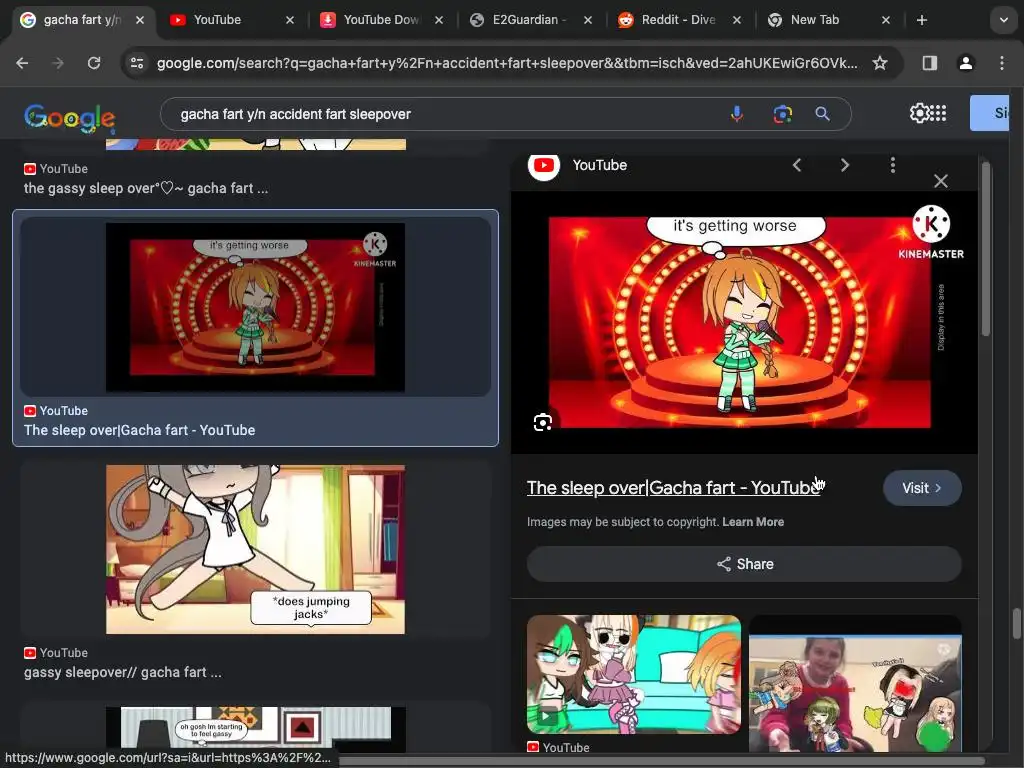1024x768 pixels.
Task: Submit search with magnifier icon
Action: click(822, 114)
